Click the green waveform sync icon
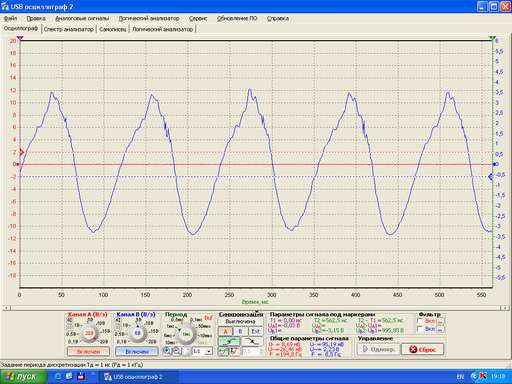 coord(223,351)
